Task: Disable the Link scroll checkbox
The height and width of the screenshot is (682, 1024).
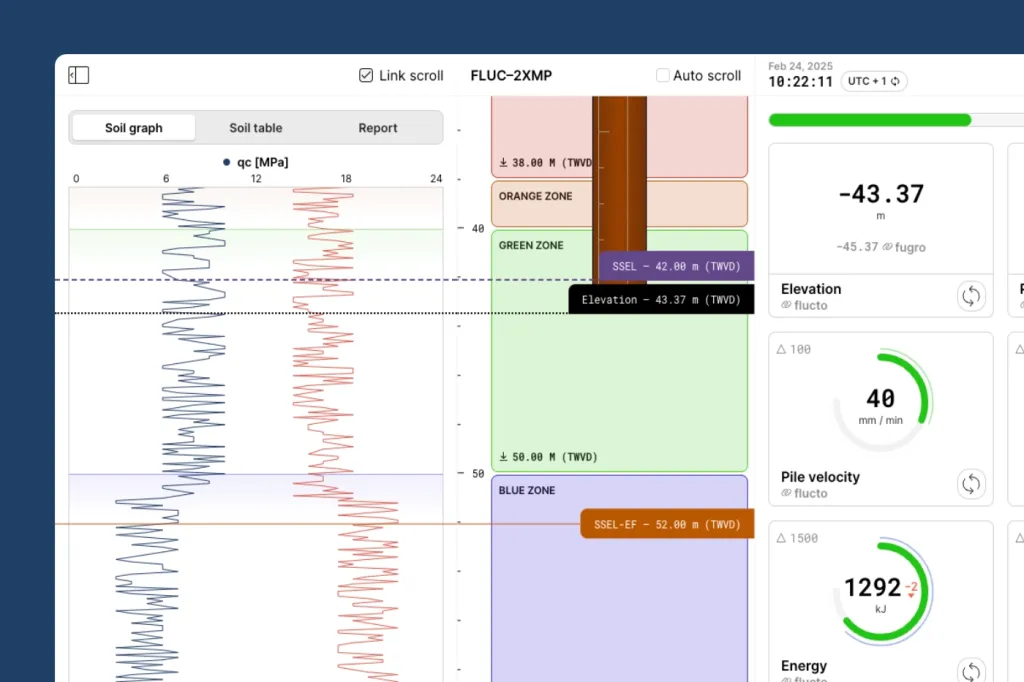Action: pos(366,75)
